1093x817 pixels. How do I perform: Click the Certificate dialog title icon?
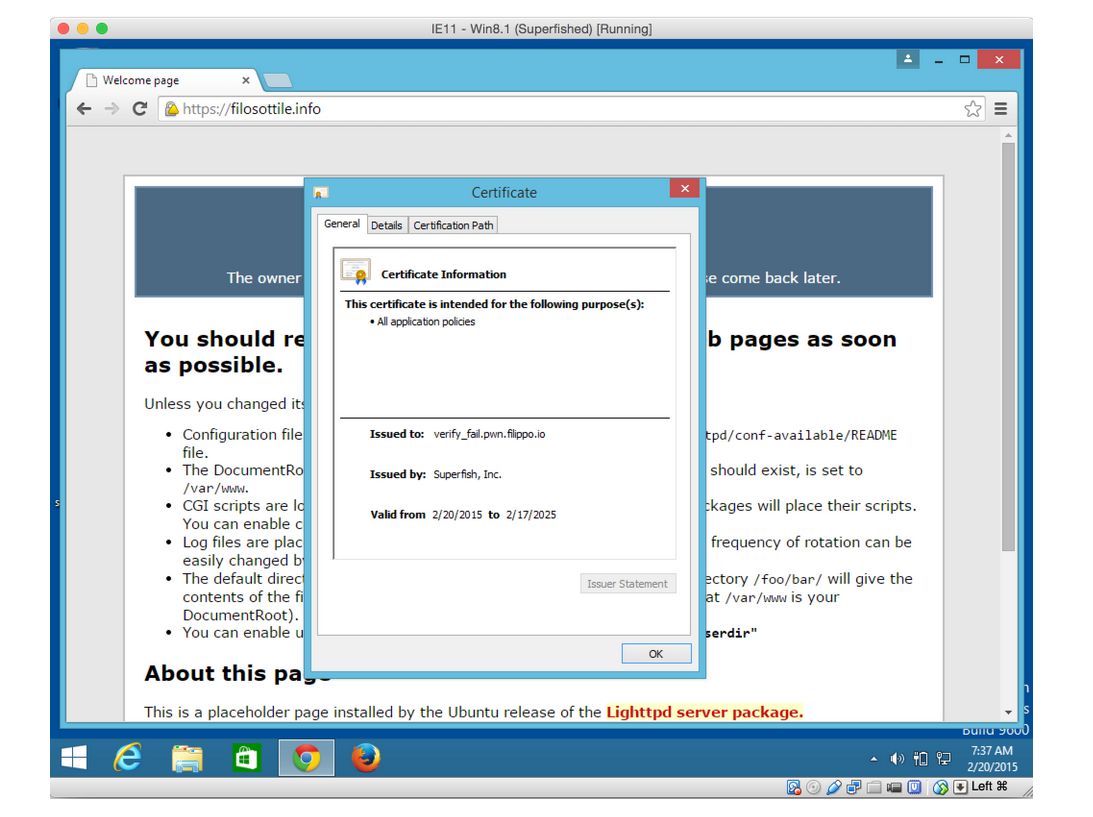tap(320, 192)
